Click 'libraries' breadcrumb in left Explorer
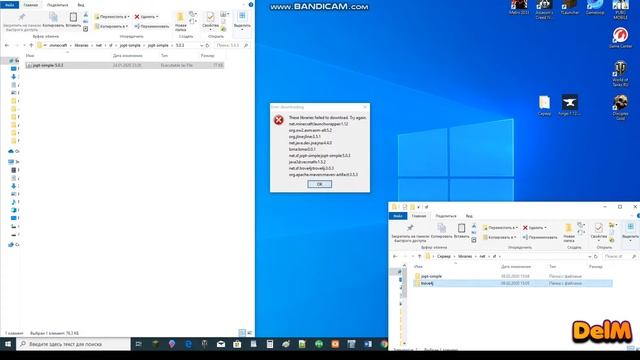The height and width of the screenshot is (360, 640). (x=81, y=45)
